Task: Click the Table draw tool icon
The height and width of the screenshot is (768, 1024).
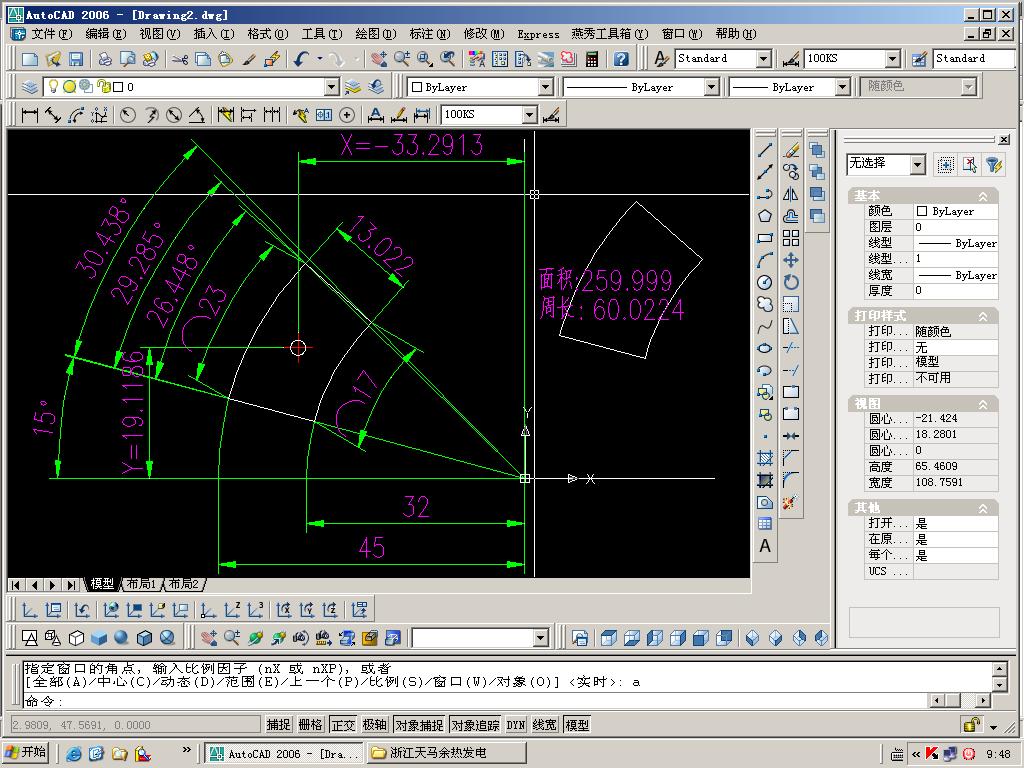Action: (765, 524)
